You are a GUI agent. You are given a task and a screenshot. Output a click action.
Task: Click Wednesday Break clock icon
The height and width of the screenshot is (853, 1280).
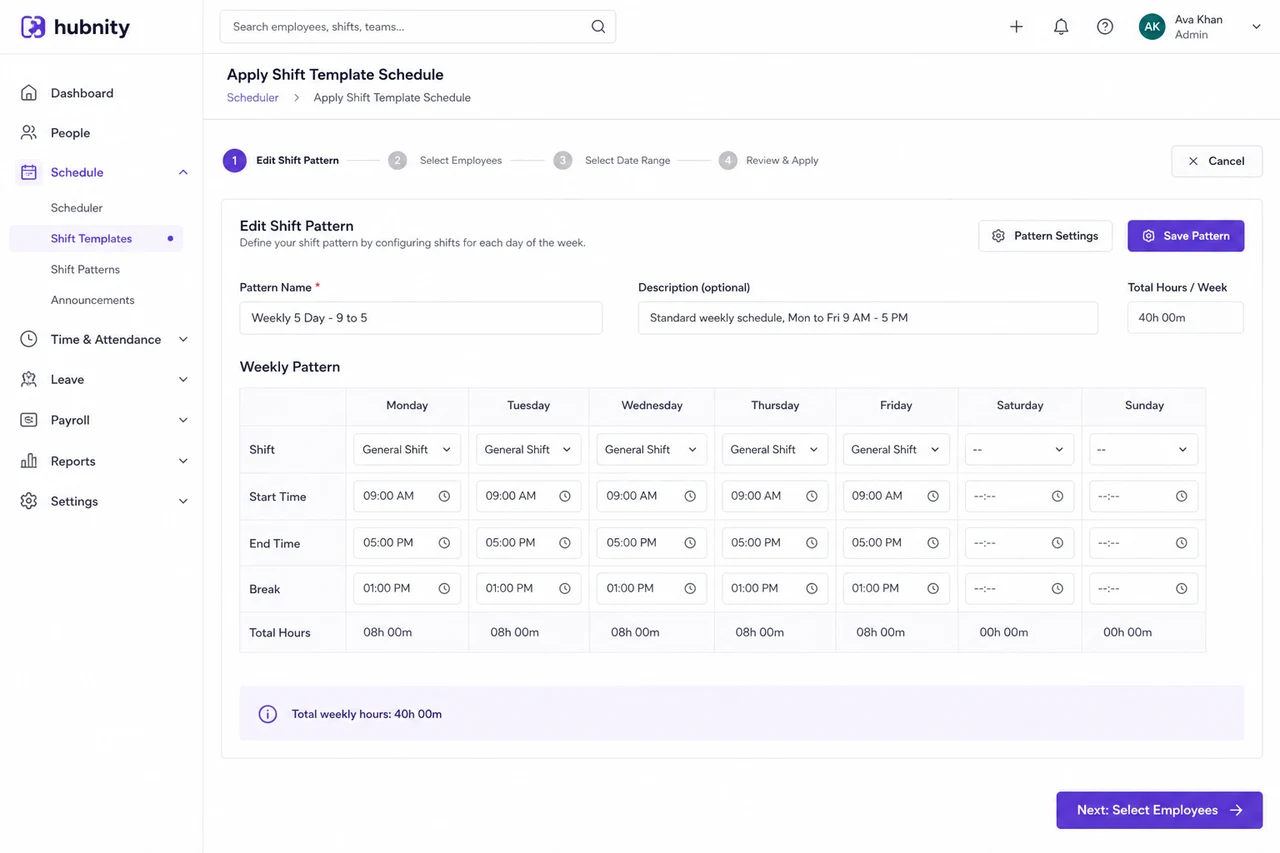[690, 589]
